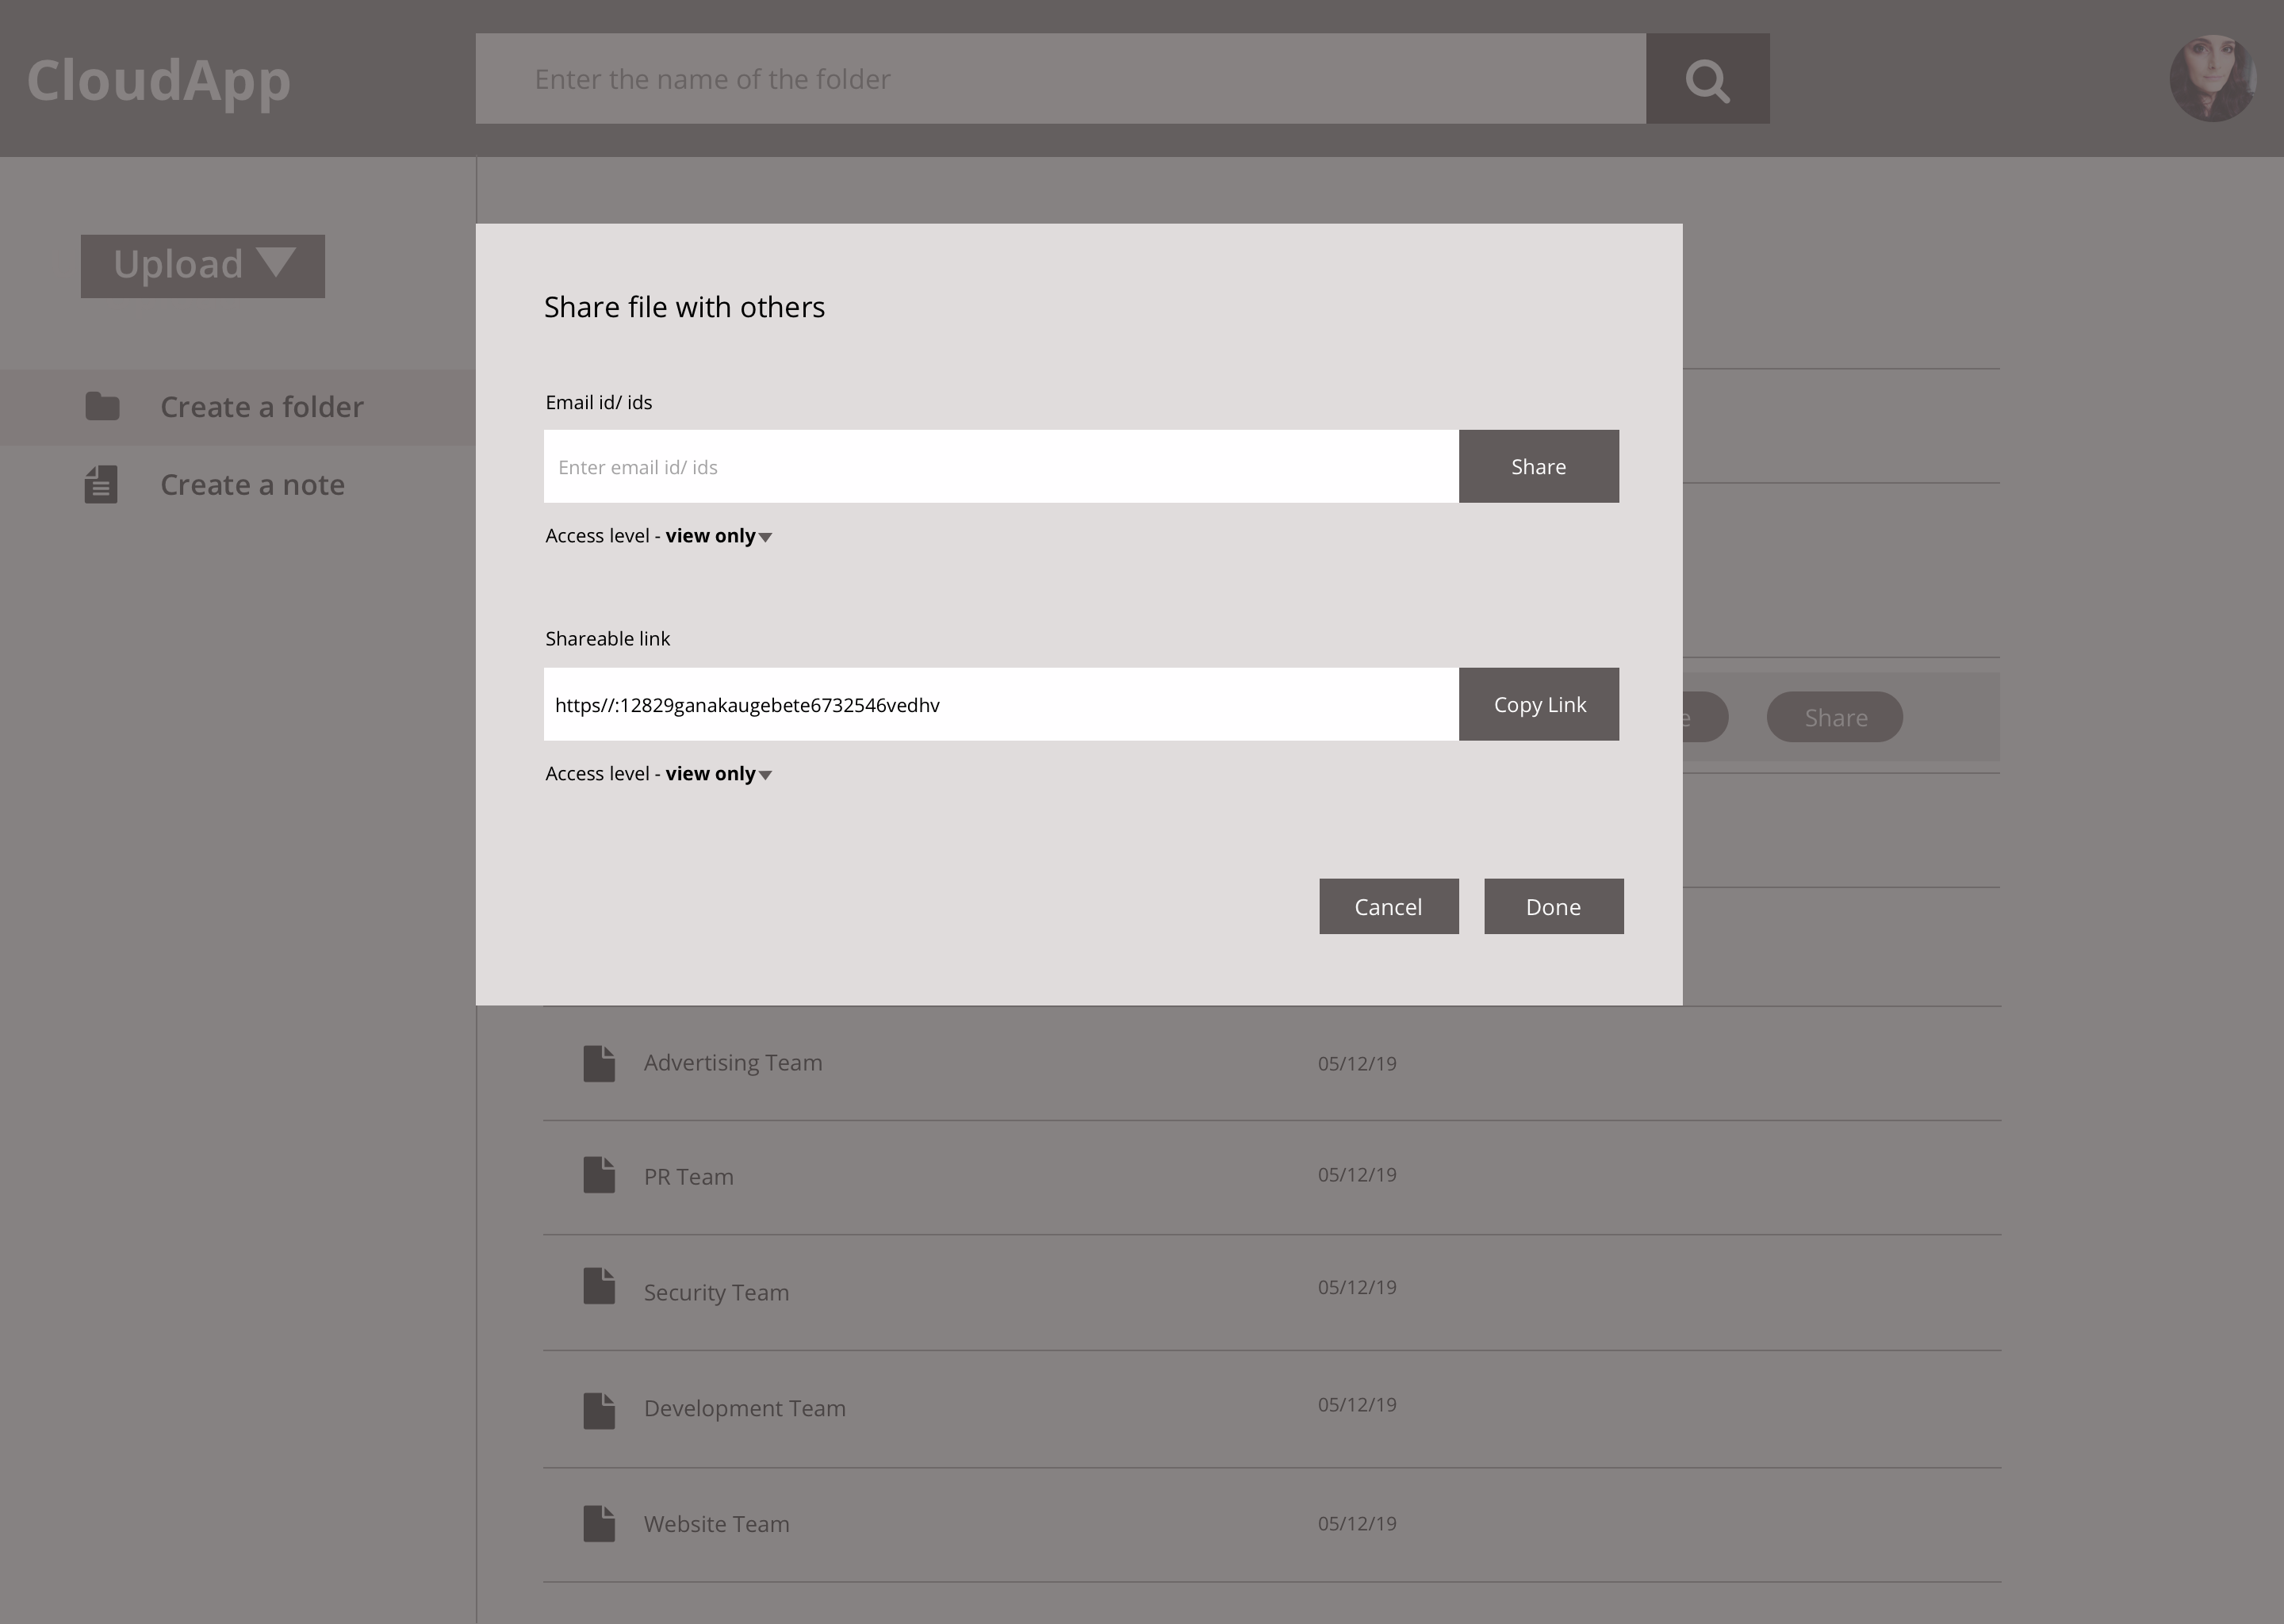Screen dimensions: 2284x1624
Task: Click the Create a folder icon
Action: click(x=104, y=406)
